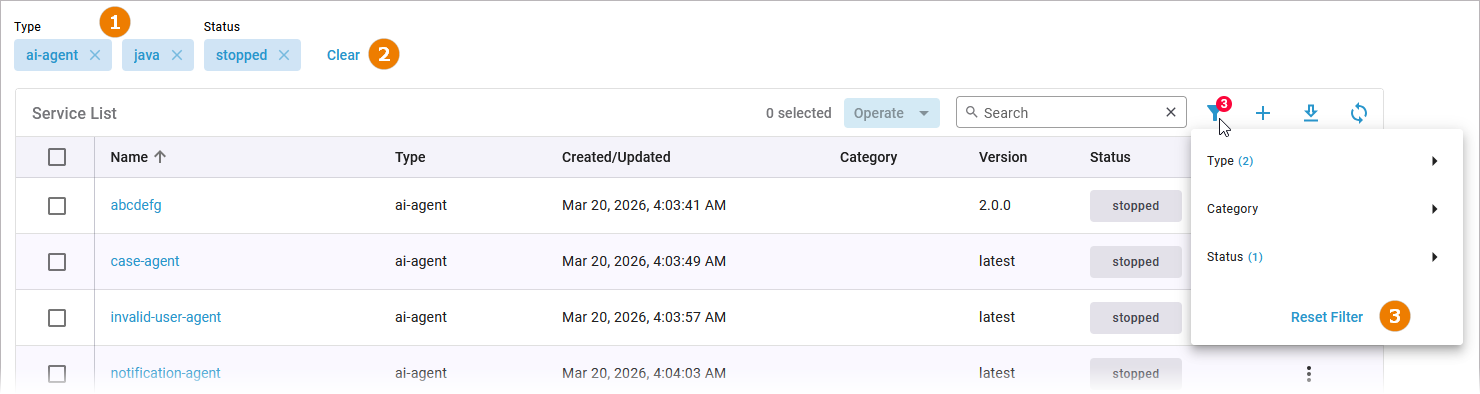Check the box for case-agent row
This screenshot has width=1480, height=394.
[x=57, y=261]
